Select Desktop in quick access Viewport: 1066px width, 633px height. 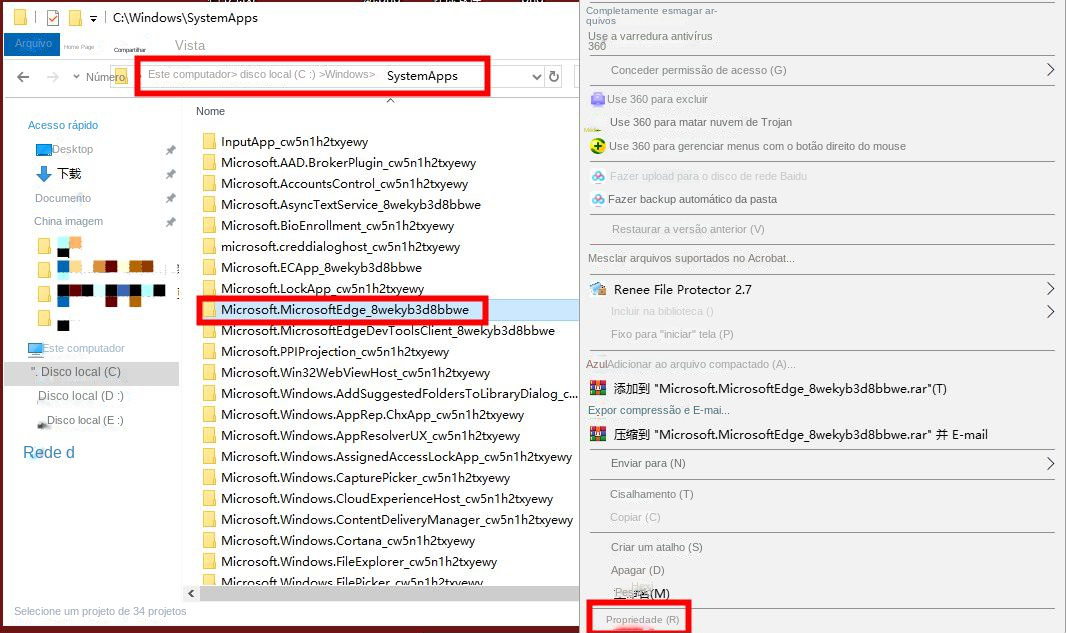click(x=73, y=149)
